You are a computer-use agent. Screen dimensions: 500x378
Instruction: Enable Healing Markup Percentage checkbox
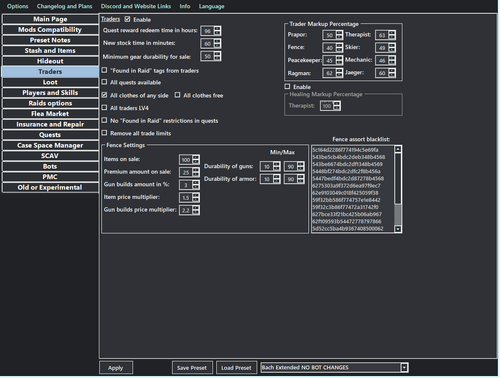click(287, 87)
